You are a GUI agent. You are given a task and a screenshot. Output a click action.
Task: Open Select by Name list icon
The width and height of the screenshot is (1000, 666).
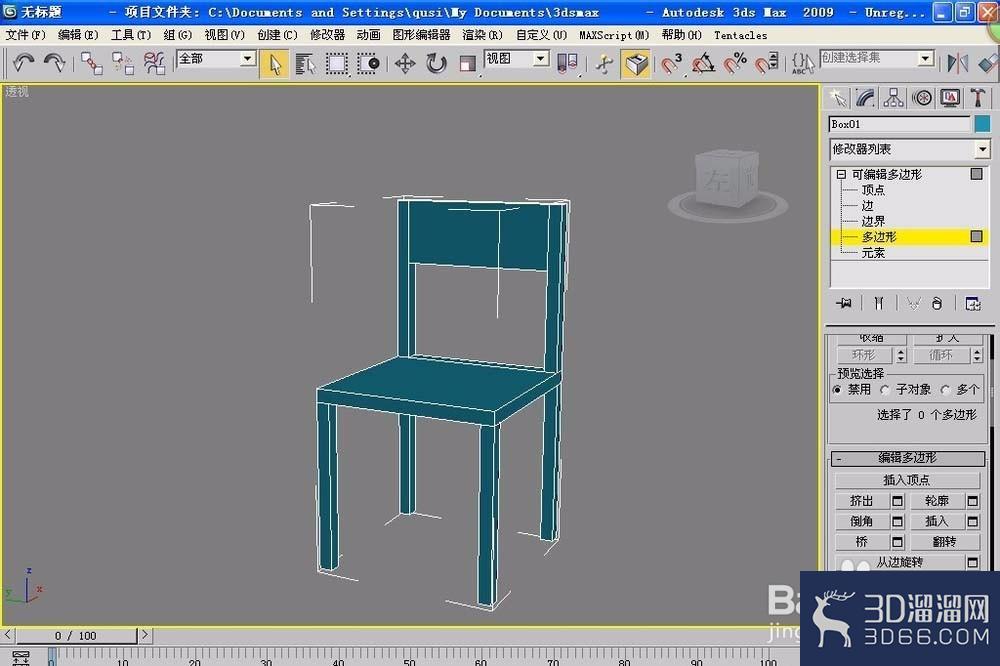click(305, 64)
